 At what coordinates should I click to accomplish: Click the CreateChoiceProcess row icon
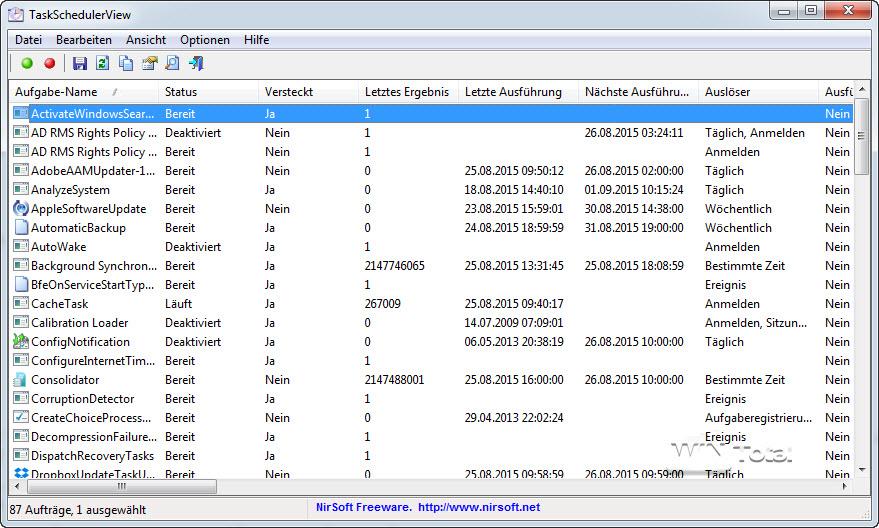tap(21, 418)
